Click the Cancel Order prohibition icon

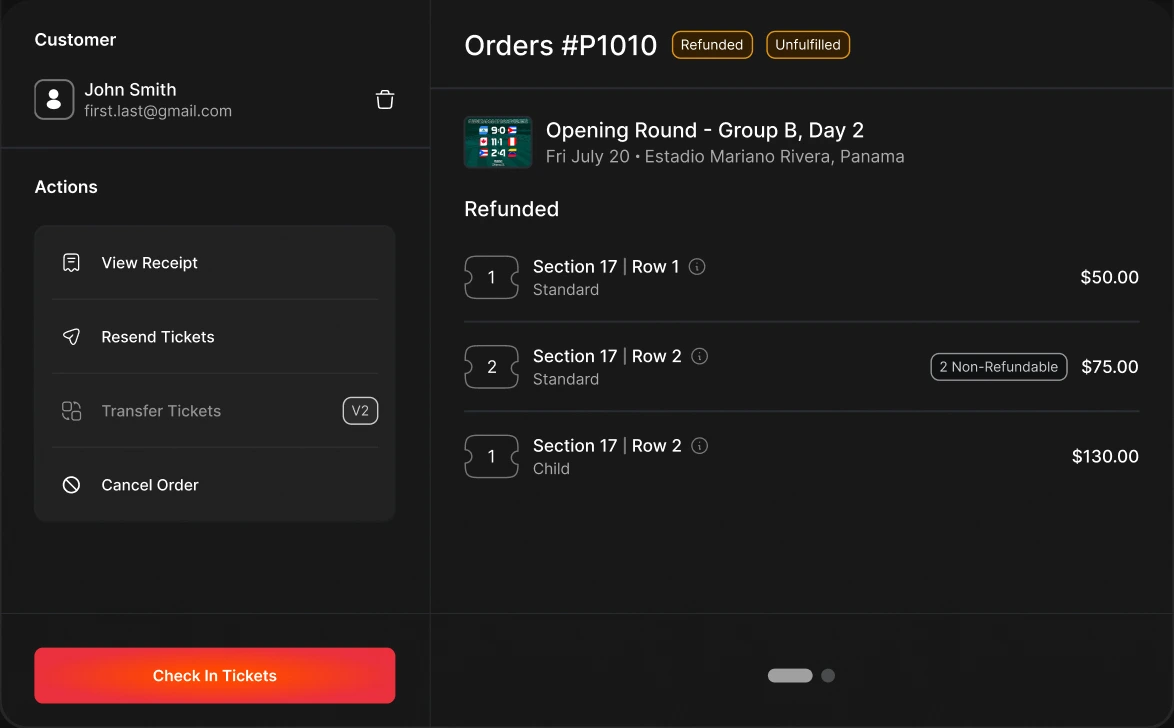coord(71,485)
